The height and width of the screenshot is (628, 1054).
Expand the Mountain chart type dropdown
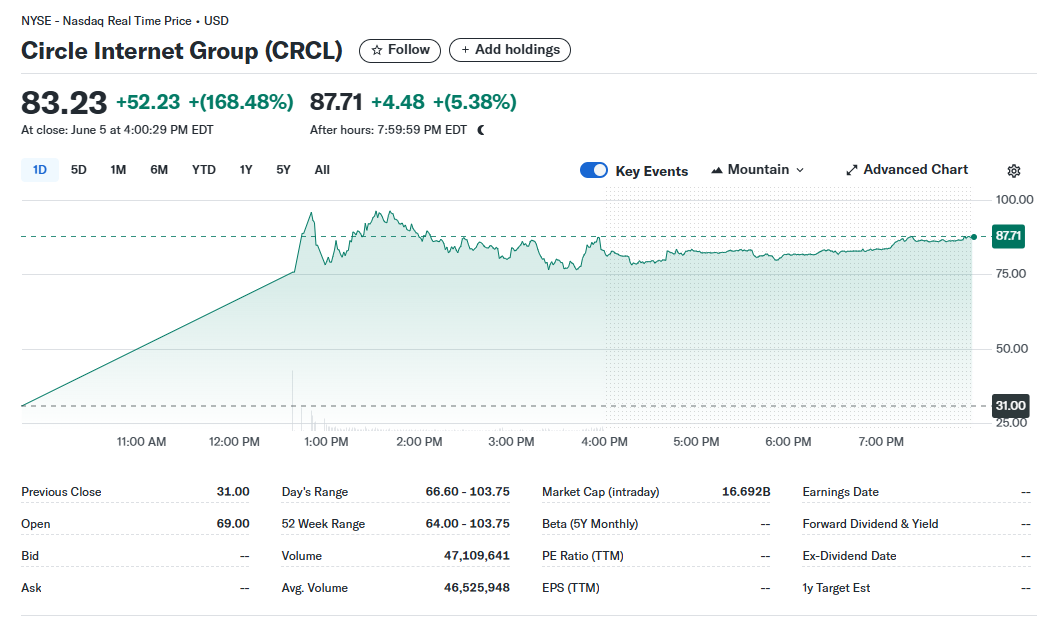click(758, 170)
